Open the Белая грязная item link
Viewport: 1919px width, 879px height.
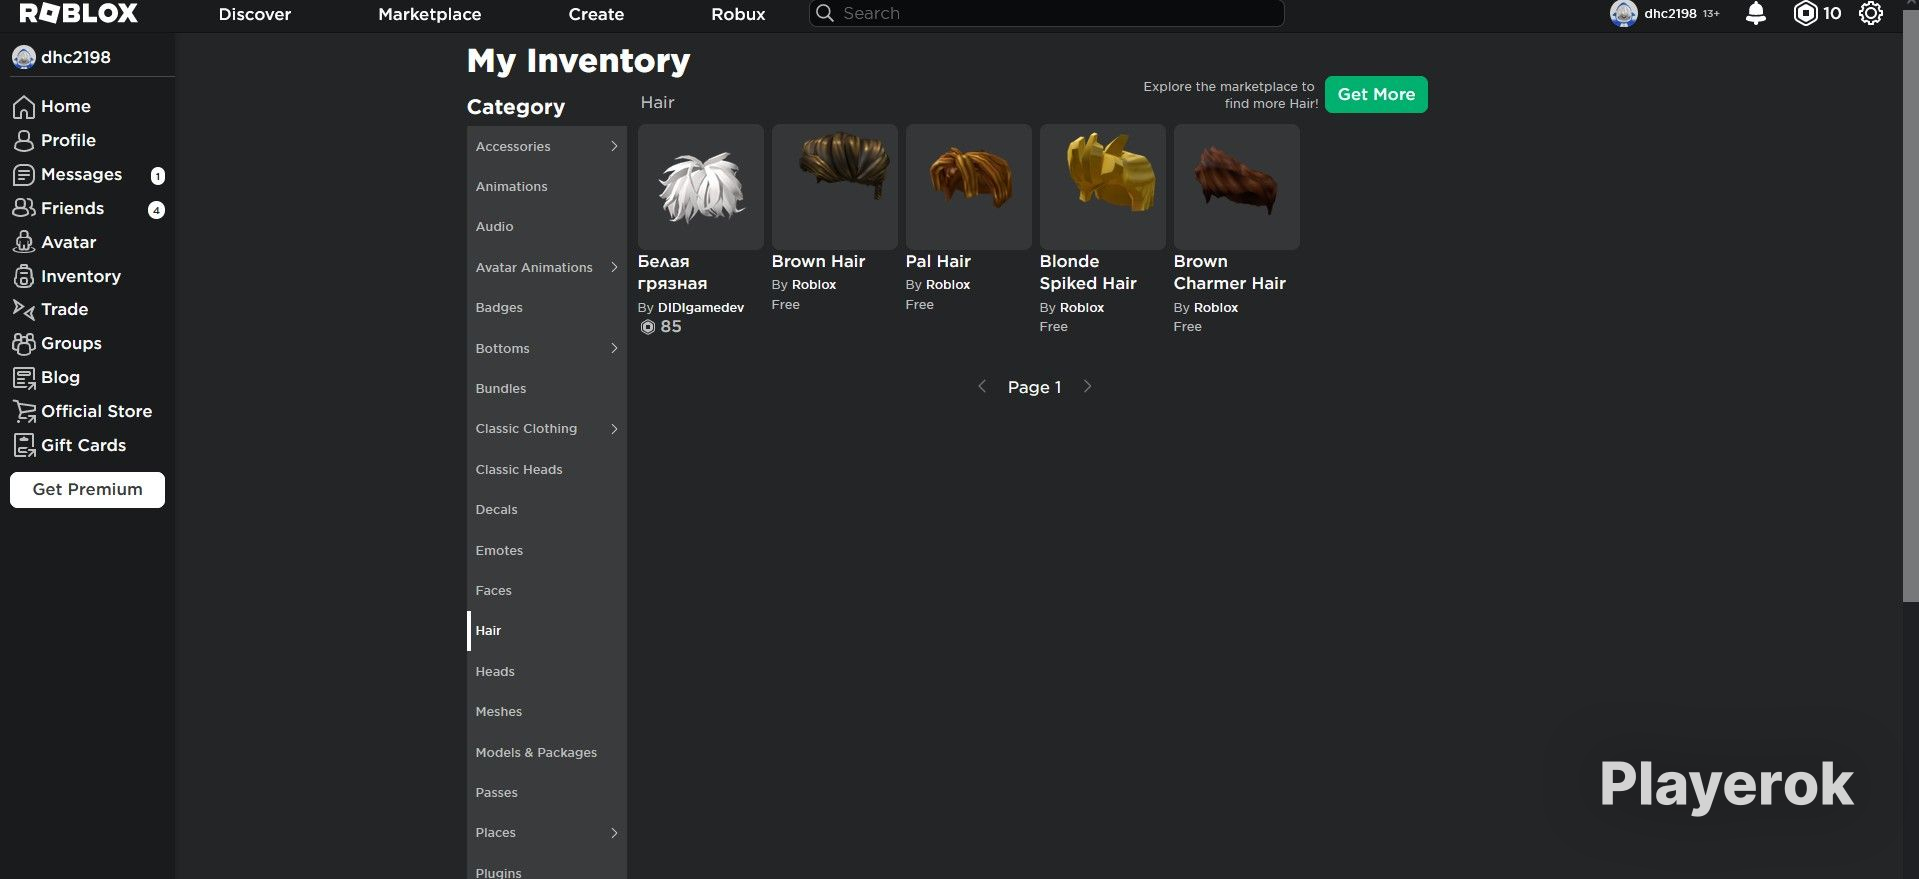[x=673, y=272]
